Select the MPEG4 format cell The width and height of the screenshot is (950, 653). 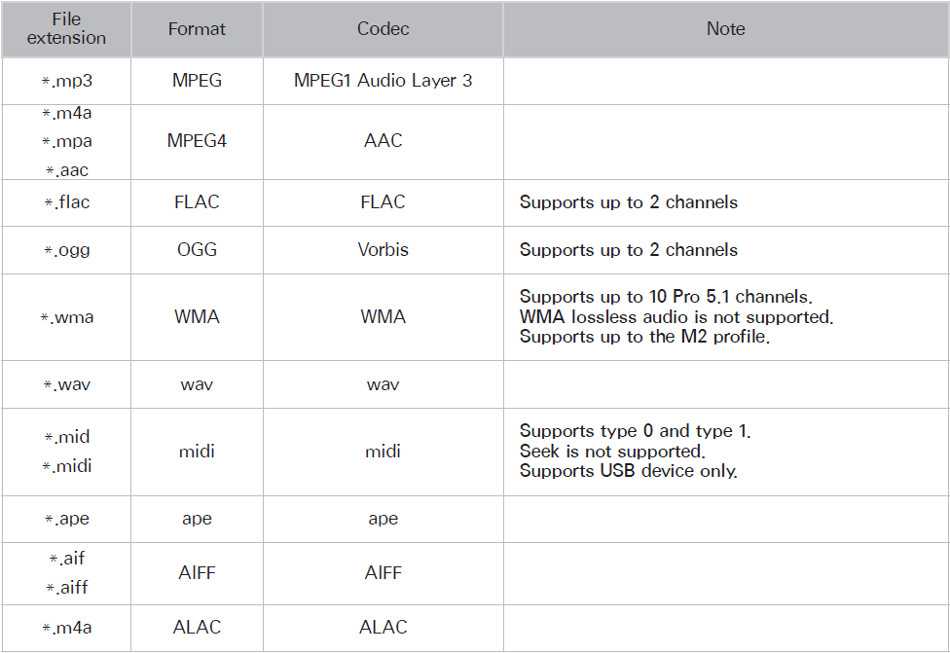coord(197,141)
